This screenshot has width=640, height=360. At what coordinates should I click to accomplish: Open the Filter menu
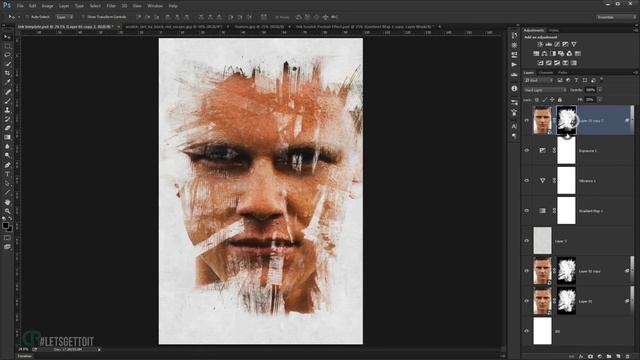[111, 6]
